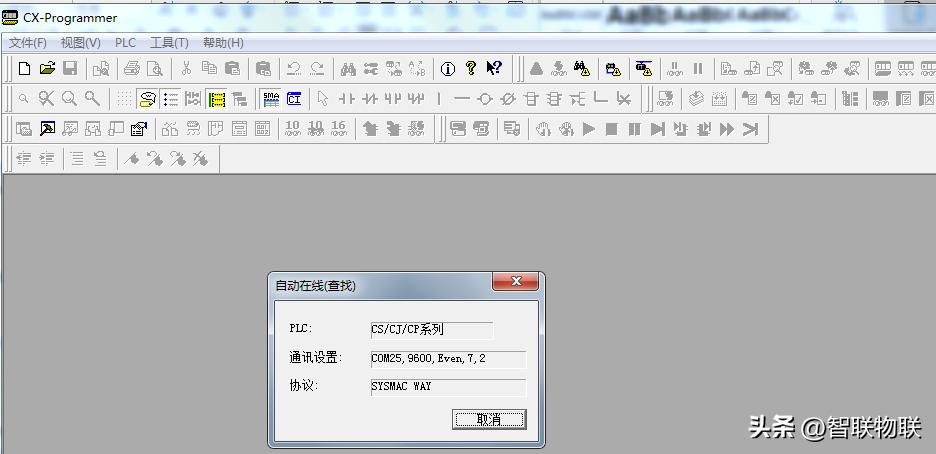
Task: Click the yellow question mark Help icon
Action: [470, 69]
